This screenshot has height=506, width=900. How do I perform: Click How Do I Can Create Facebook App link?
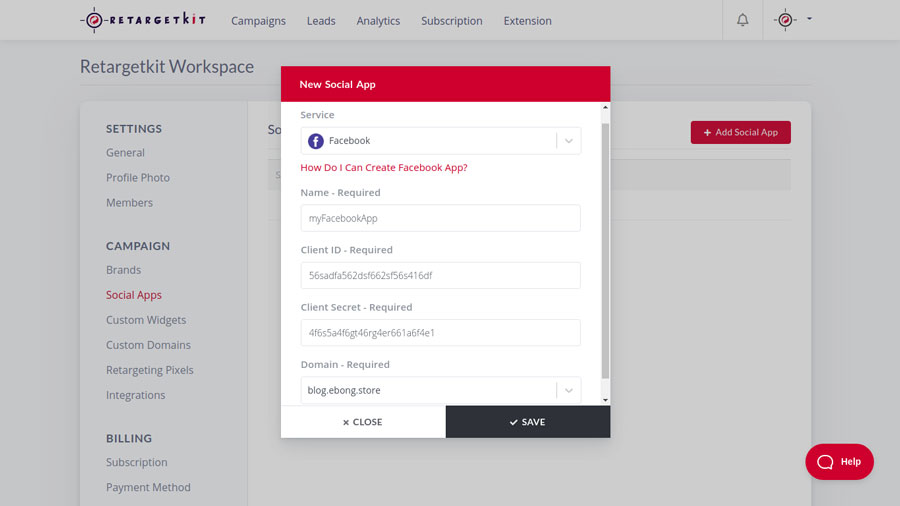click(x=384, y=168)
